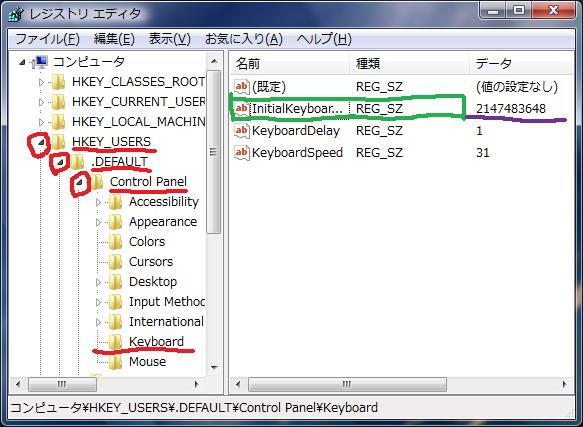Click the Control Panel folder icon
Image resolution: width=583 pixels, height=427 pixels.
[96, 182]
